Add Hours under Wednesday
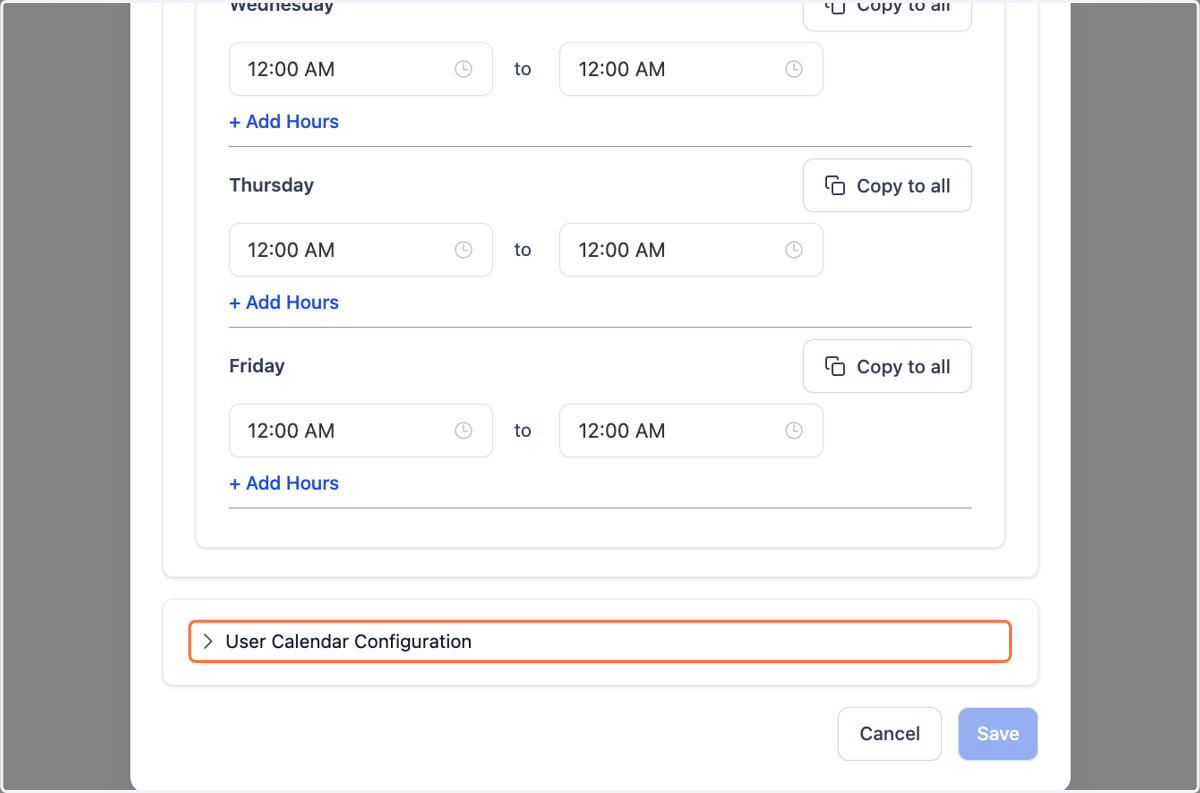 click(284, 122)
